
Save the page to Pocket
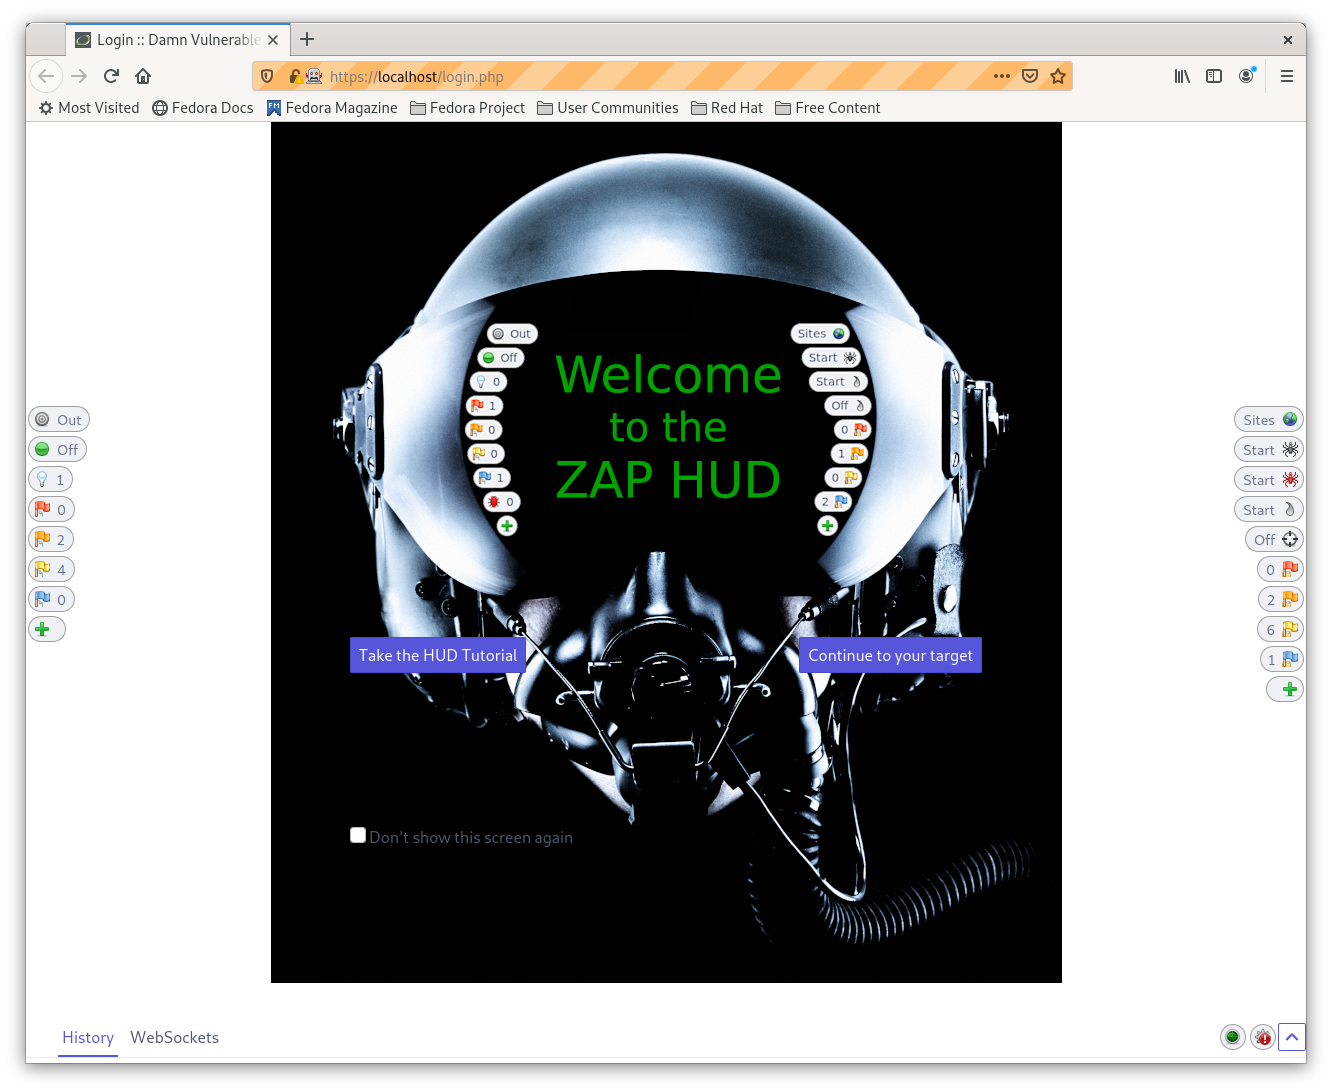point(1030,76)
